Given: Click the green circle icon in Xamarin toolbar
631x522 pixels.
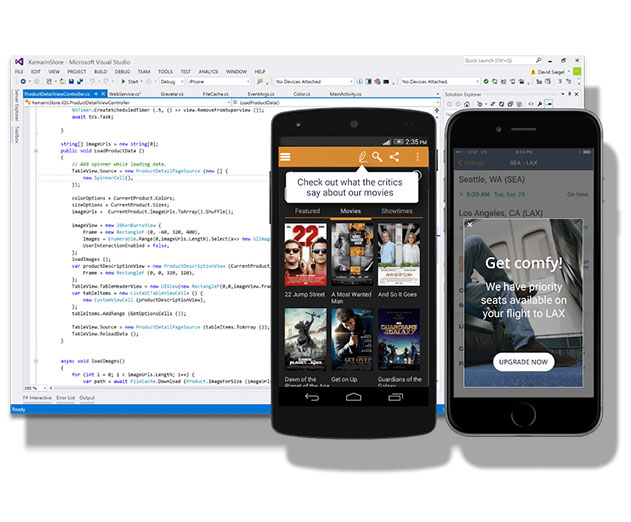Looking at the screenshot, I should pos(486,82).
